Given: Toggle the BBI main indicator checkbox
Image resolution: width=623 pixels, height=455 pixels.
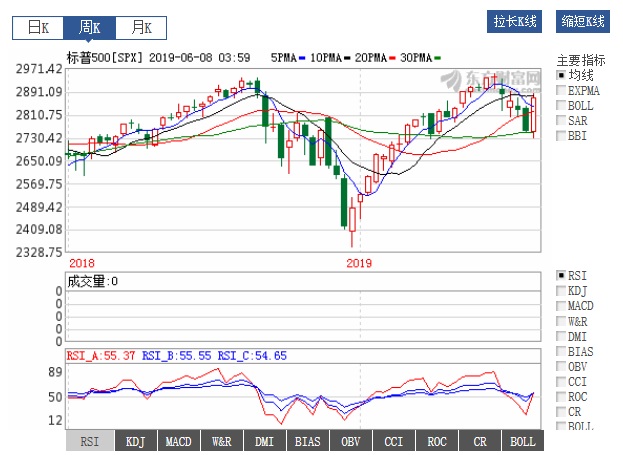Looking at the screenshot, I should click(562, 136).
